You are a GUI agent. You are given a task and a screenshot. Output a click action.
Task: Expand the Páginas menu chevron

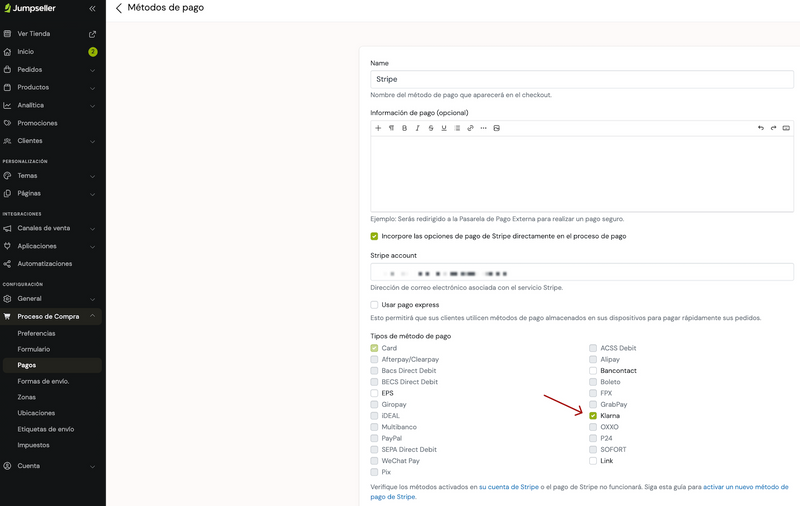[x=92, y=194]
